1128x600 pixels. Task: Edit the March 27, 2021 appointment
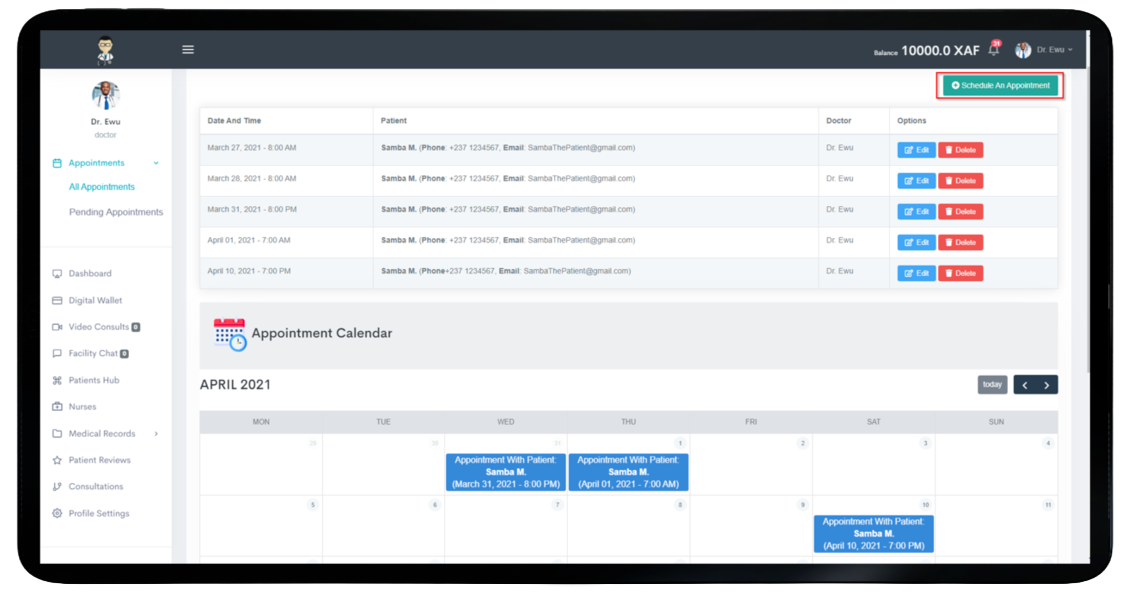coord(916,150)
